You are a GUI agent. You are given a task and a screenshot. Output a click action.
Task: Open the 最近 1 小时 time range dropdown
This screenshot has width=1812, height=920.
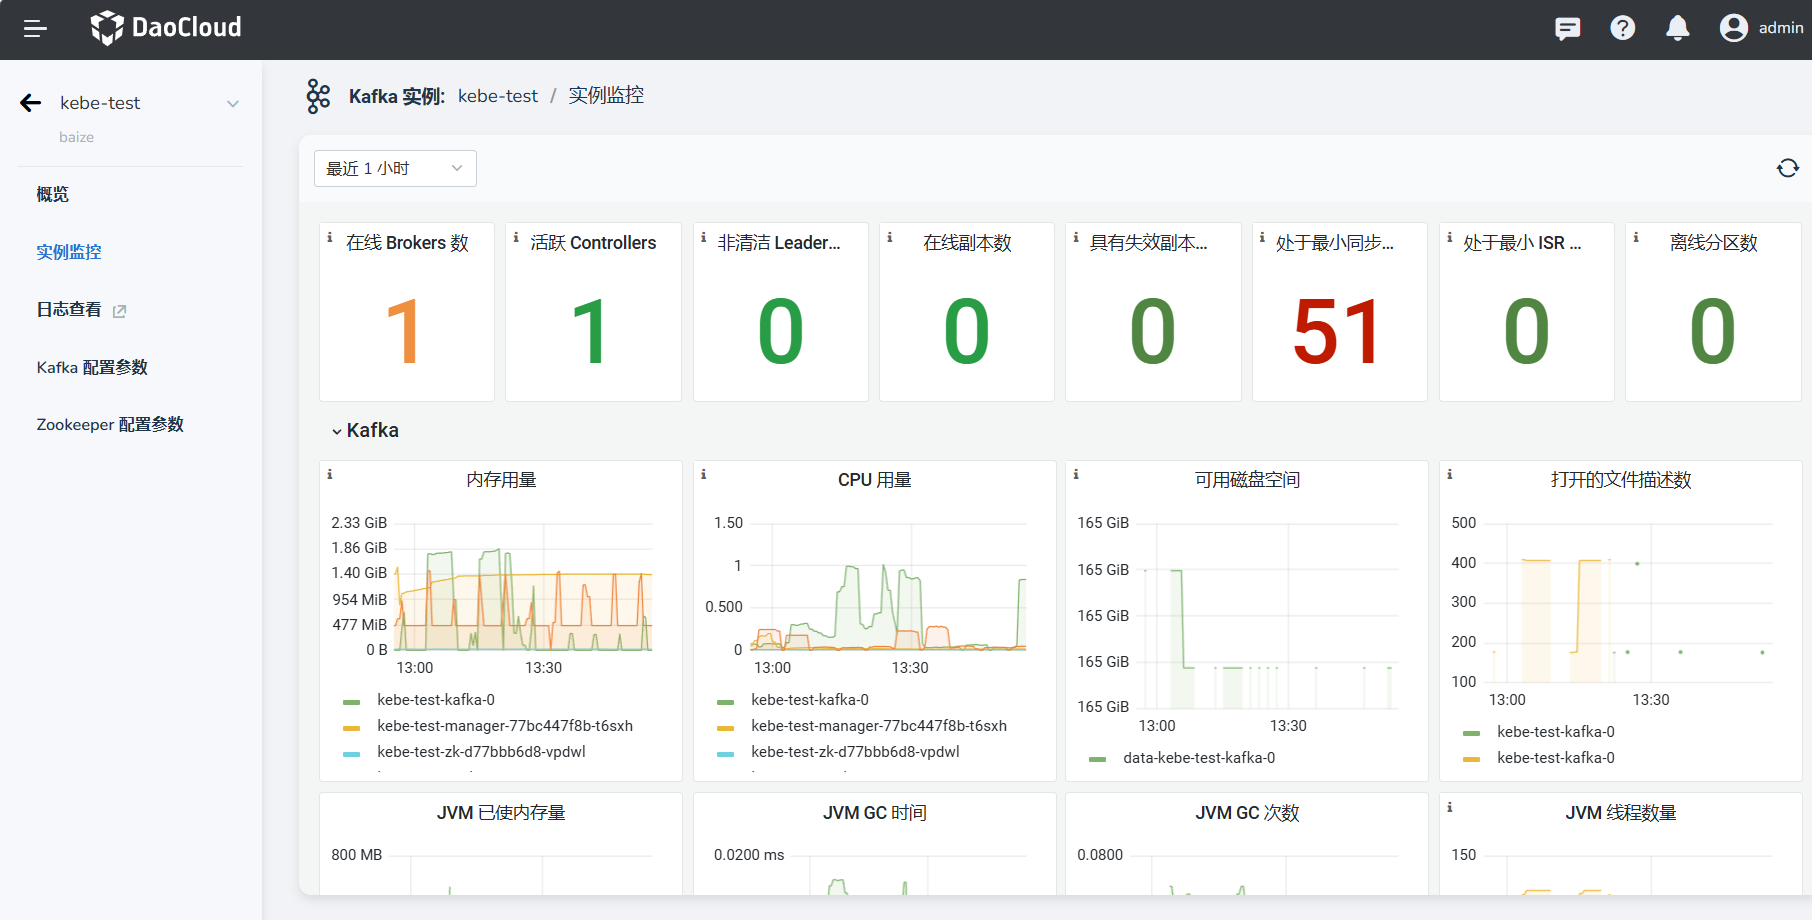(x=395, y=168)
